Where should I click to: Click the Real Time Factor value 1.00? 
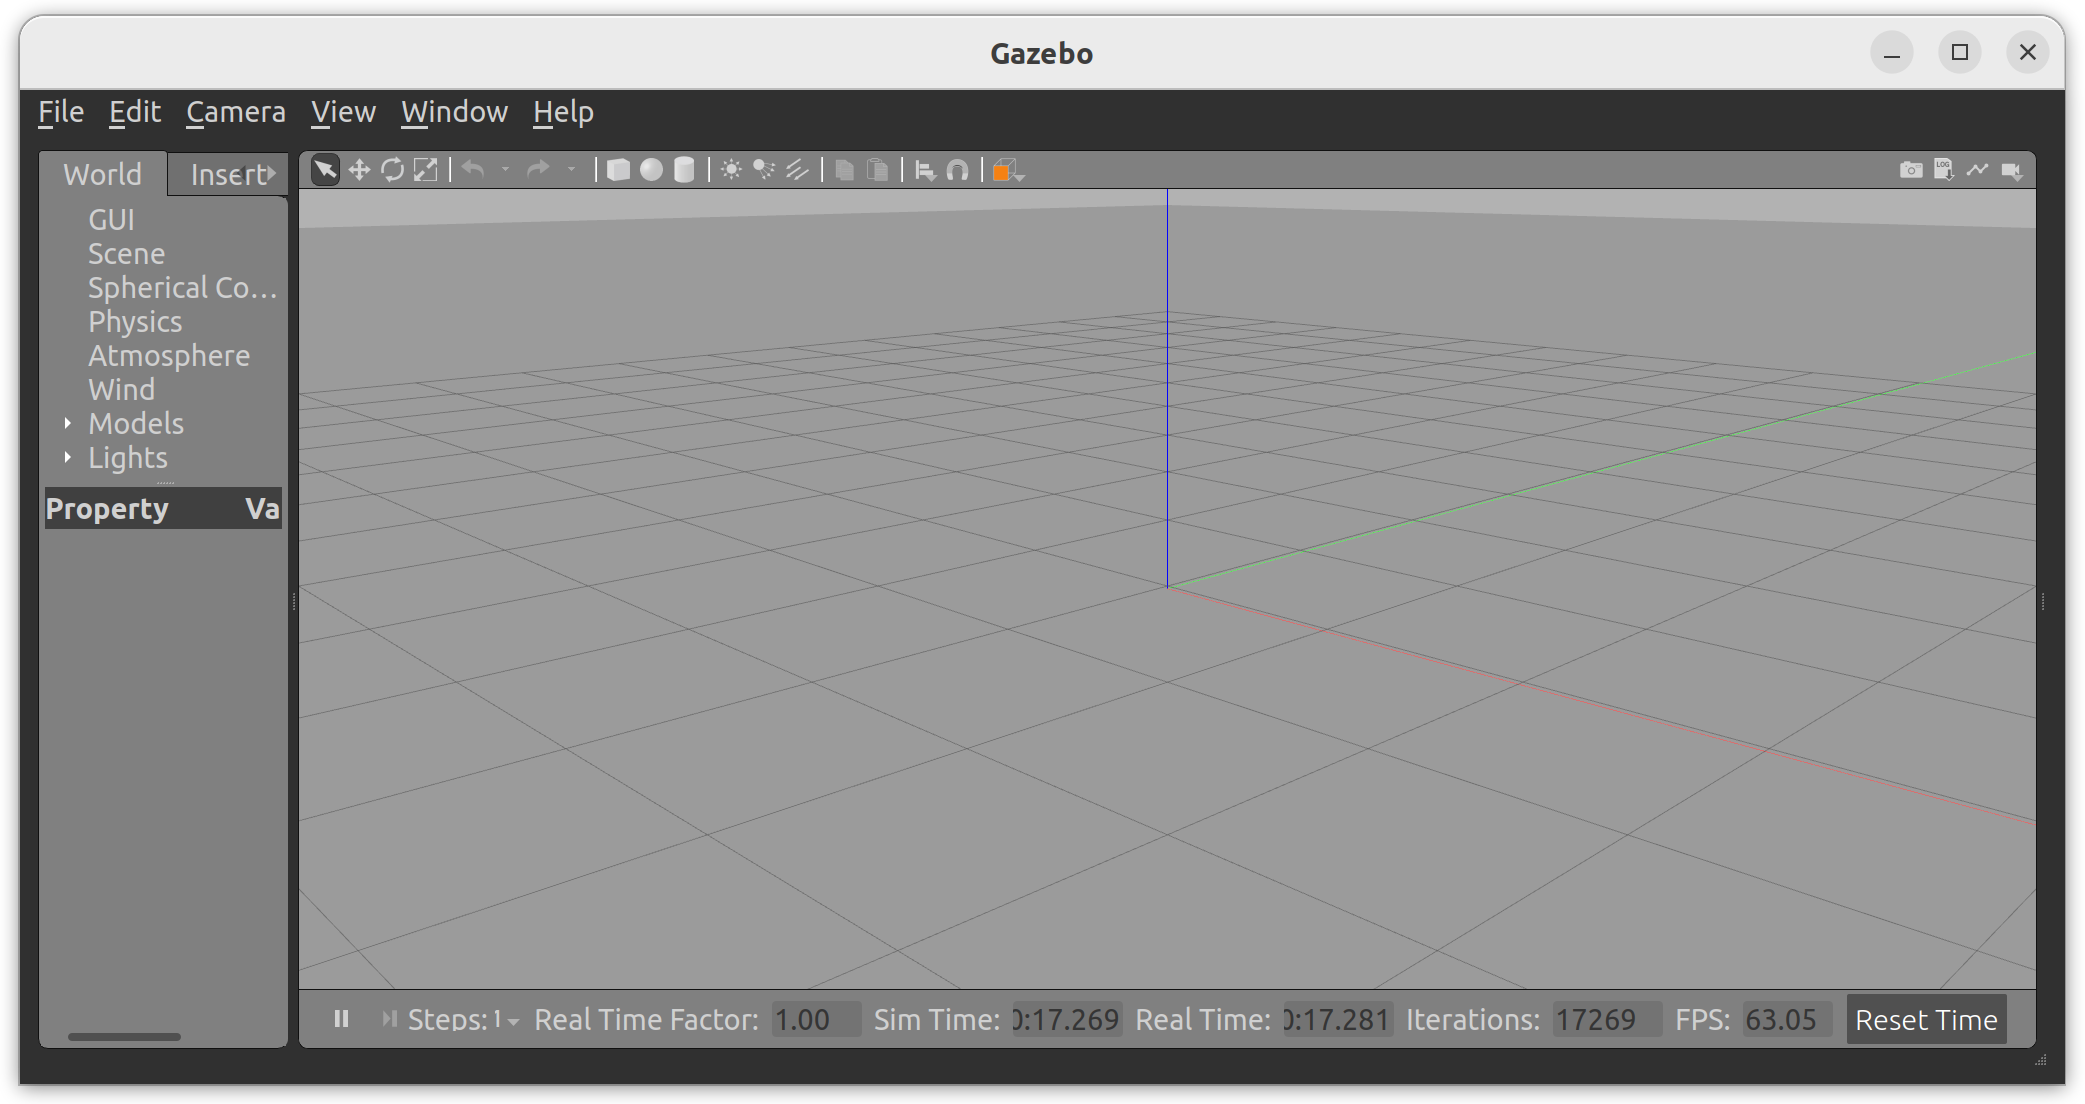click(x=815, y=1019)
